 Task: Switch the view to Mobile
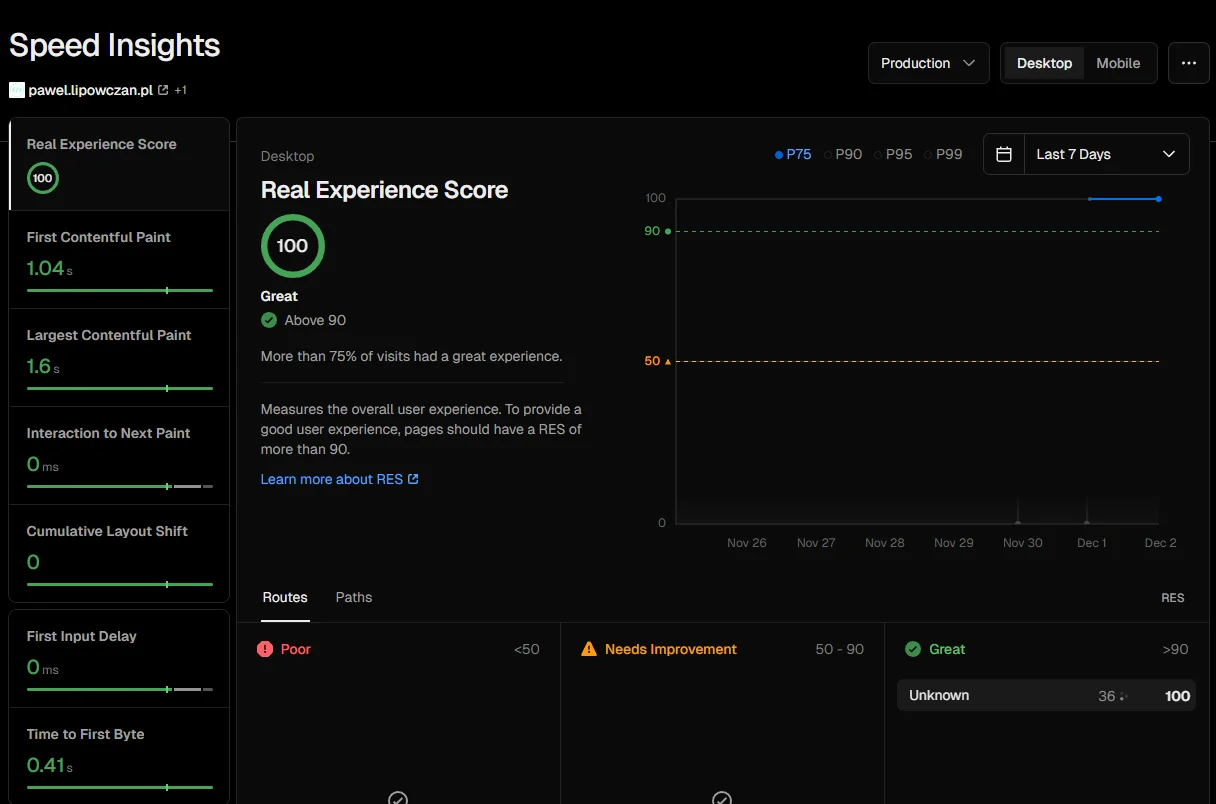click(1118, 62)
